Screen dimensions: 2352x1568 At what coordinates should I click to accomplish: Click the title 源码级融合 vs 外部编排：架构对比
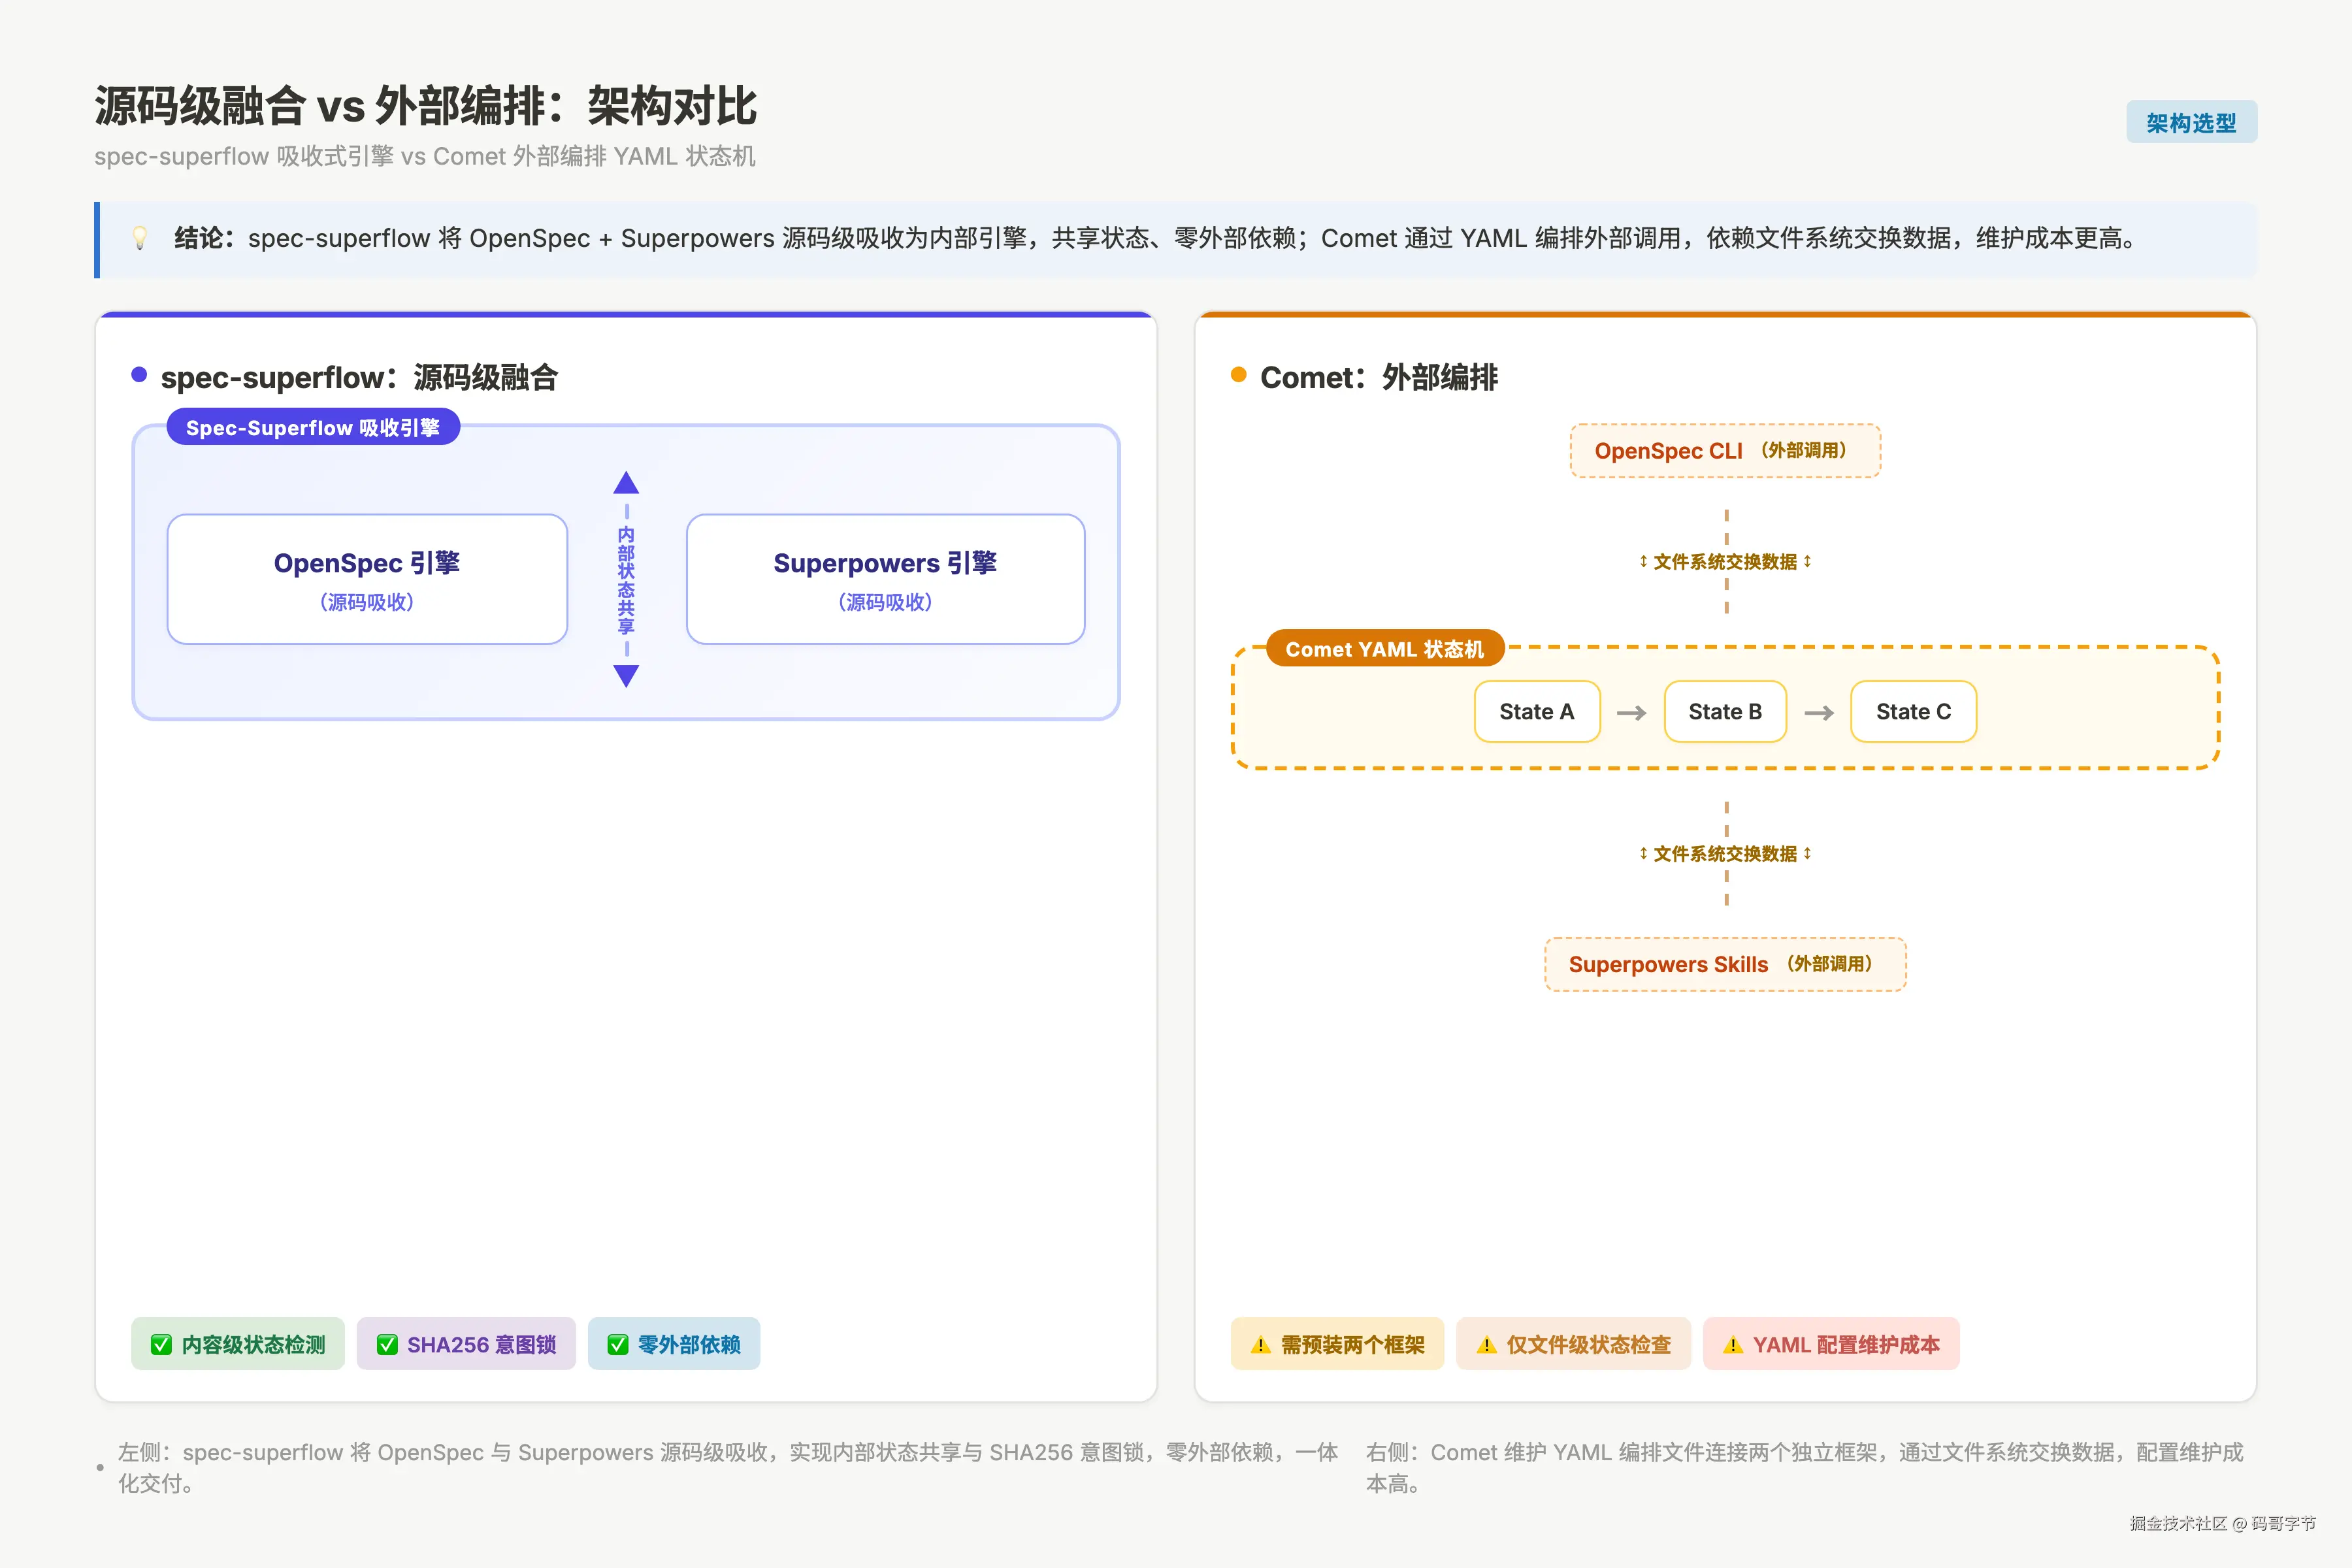point(426,106)
